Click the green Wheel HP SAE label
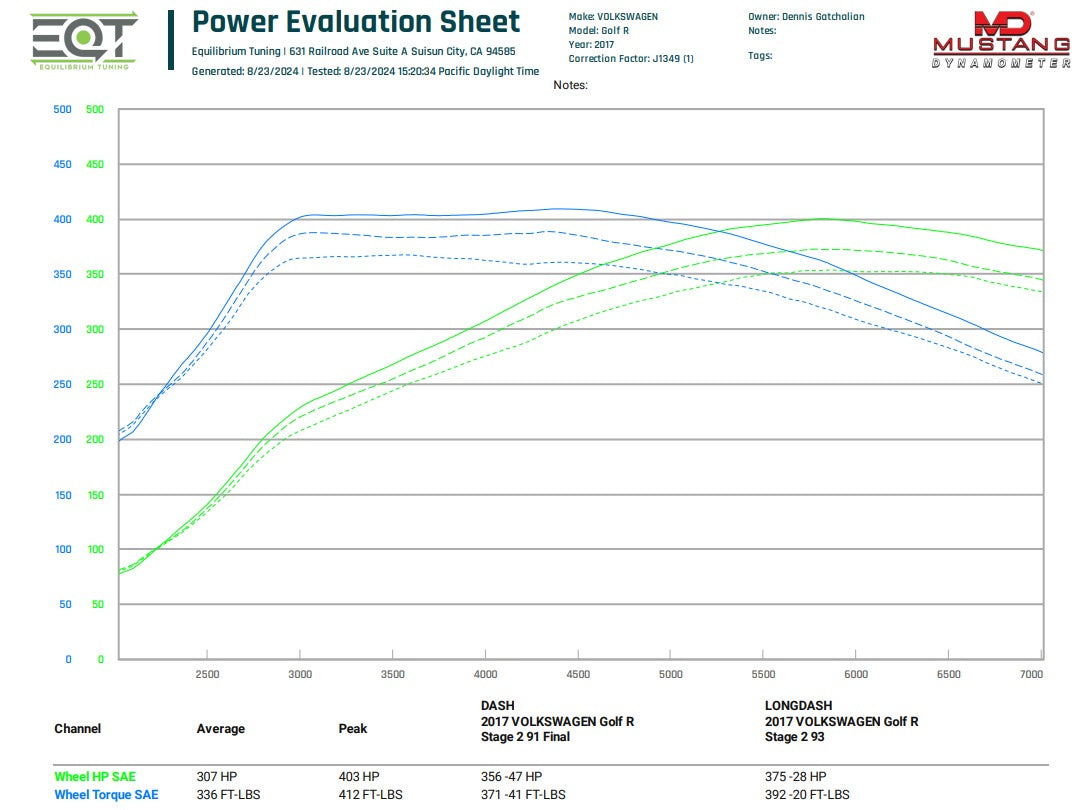Screen dimensions: 1092x810 95,776
